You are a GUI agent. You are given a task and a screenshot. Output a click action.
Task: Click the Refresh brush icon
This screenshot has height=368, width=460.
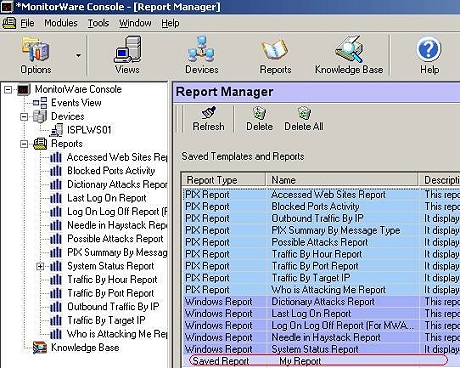click(209, 113)
